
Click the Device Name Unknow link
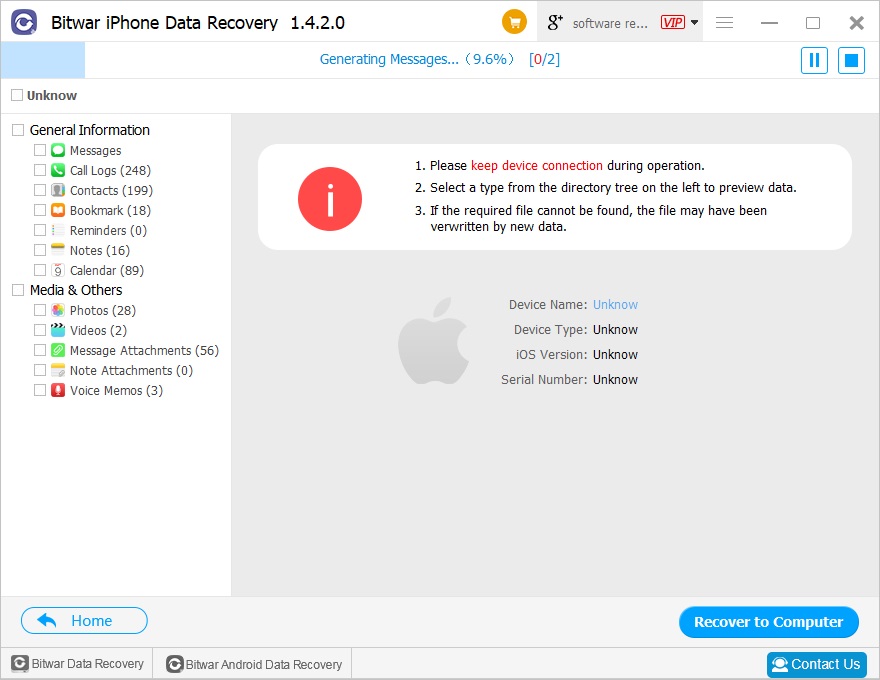pos(616,305)
